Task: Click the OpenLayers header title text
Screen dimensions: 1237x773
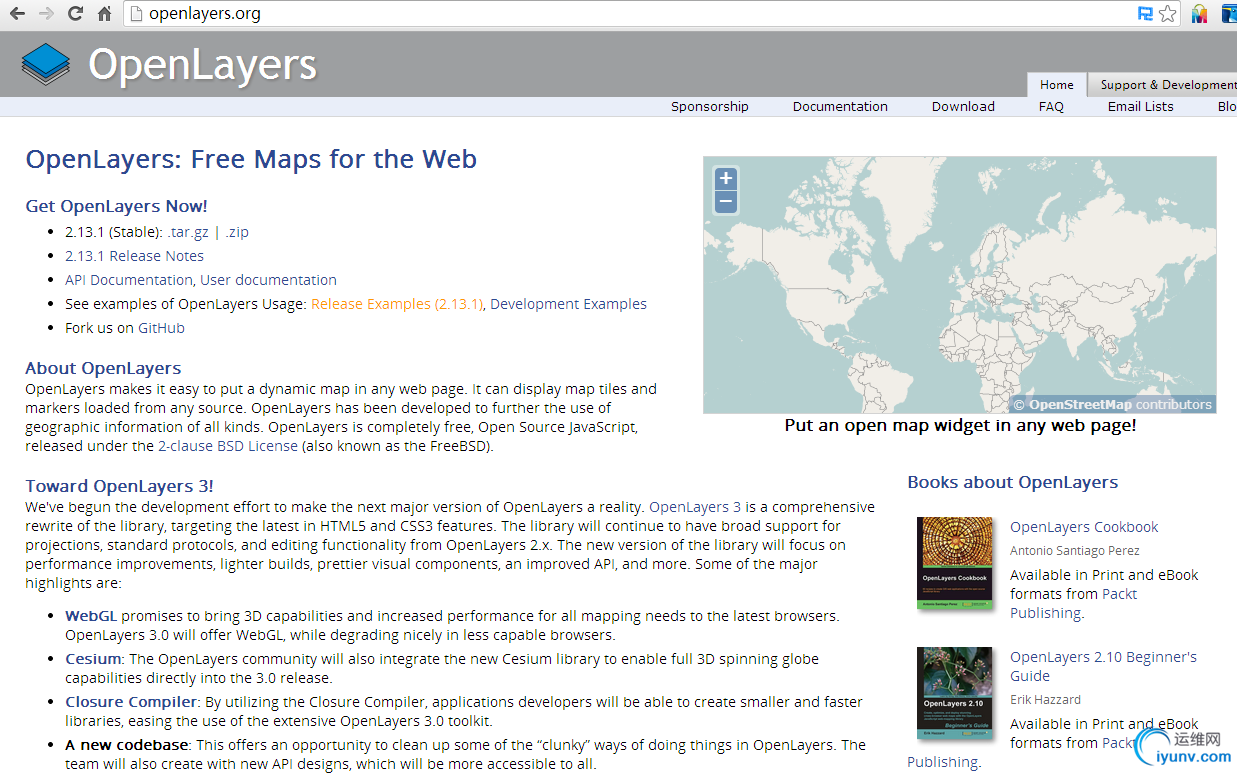Action: click(x=202, y=65)
